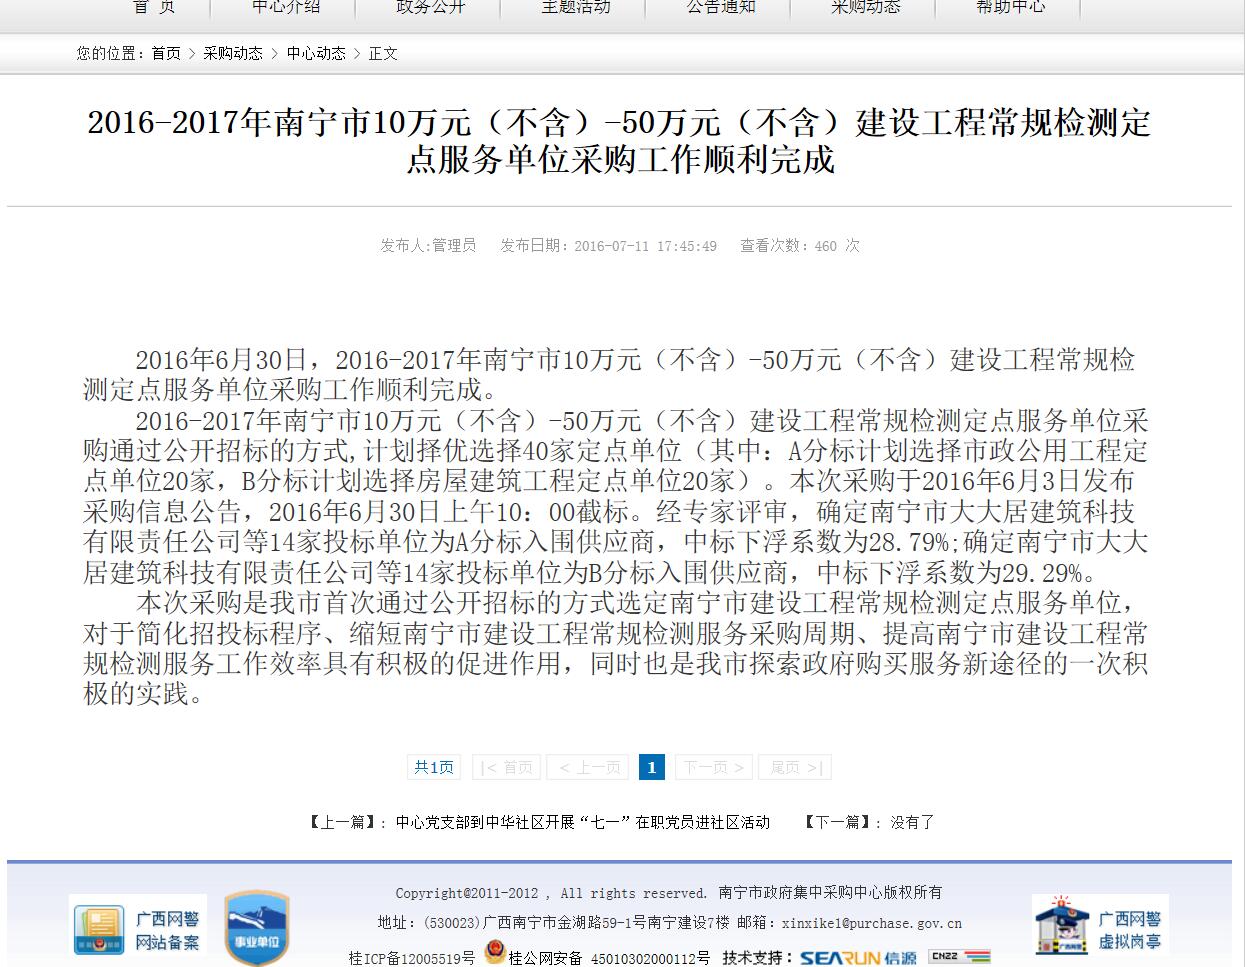Click the 尾页 last page button

(x=795, y=767)
